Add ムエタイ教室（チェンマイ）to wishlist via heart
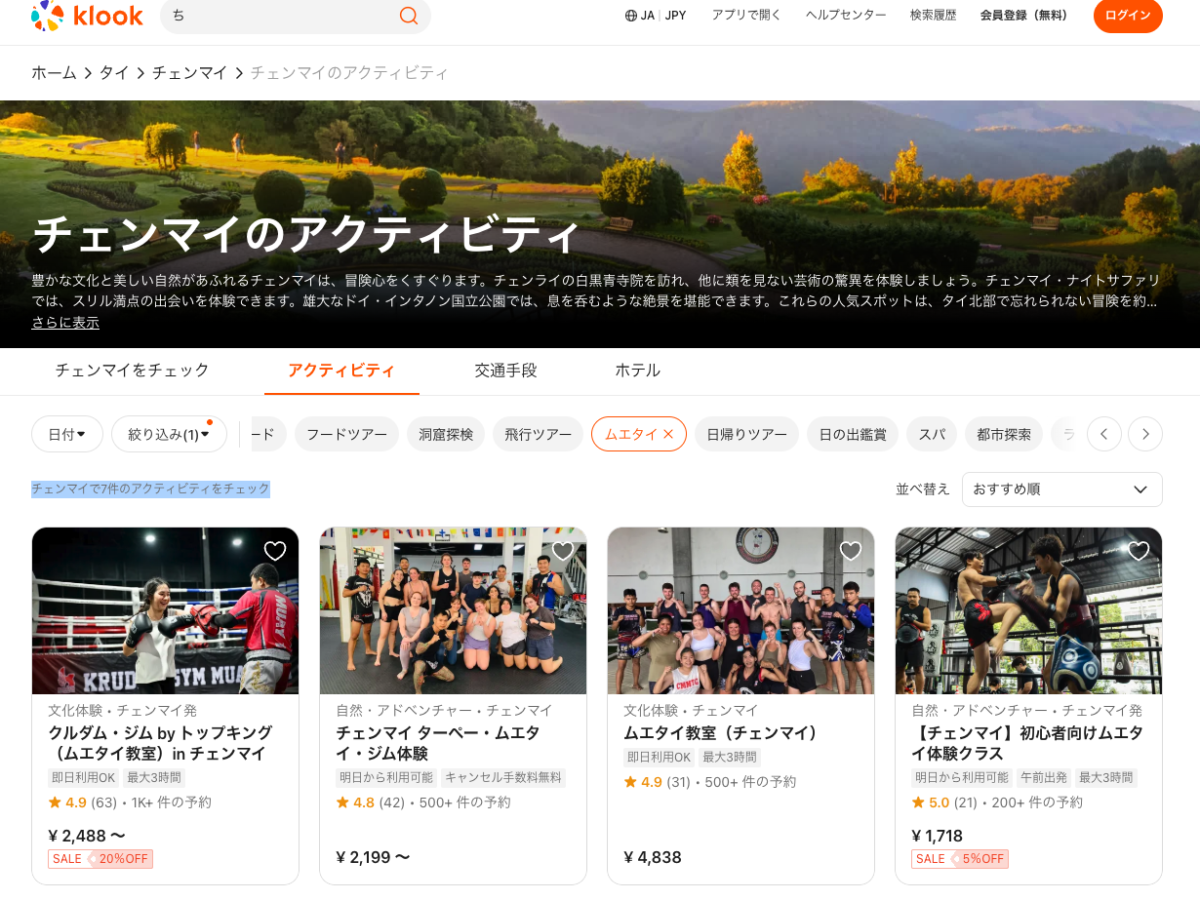This screenshot has width=1200, height=900. tap(851, 551)
